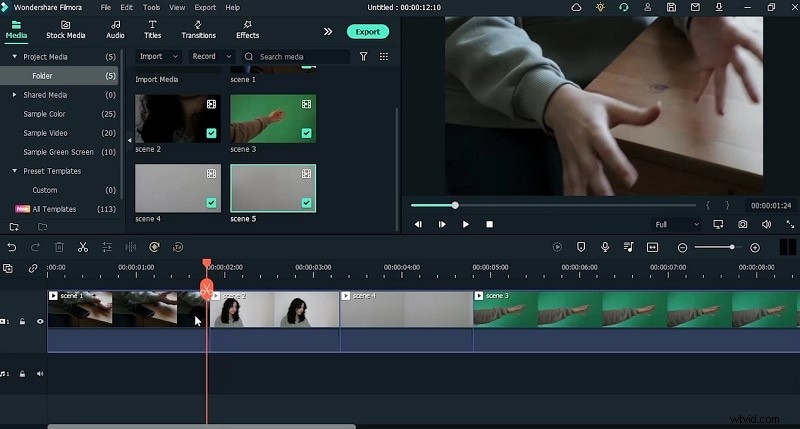The image size is (800, 429).
Task: Open the Record dropdown
Action: click(x=211, y=56)
